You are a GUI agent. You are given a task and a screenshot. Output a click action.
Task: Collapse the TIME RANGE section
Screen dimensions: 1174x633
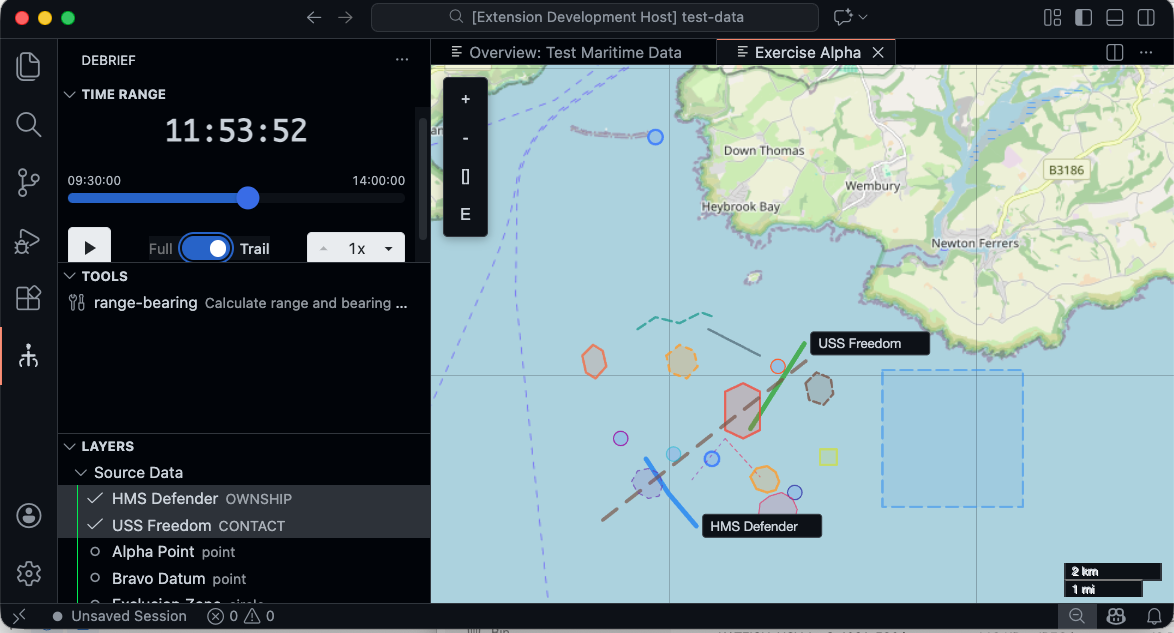(69, 93)
